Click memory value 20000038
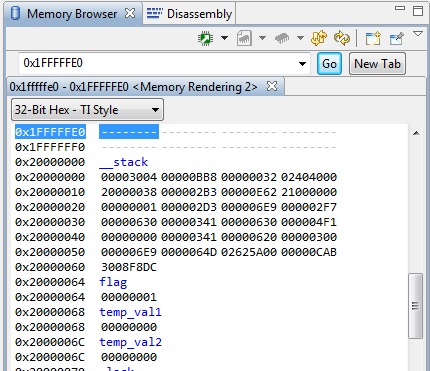Viewport: 430px width, 371px height. [x=129, y=192]
